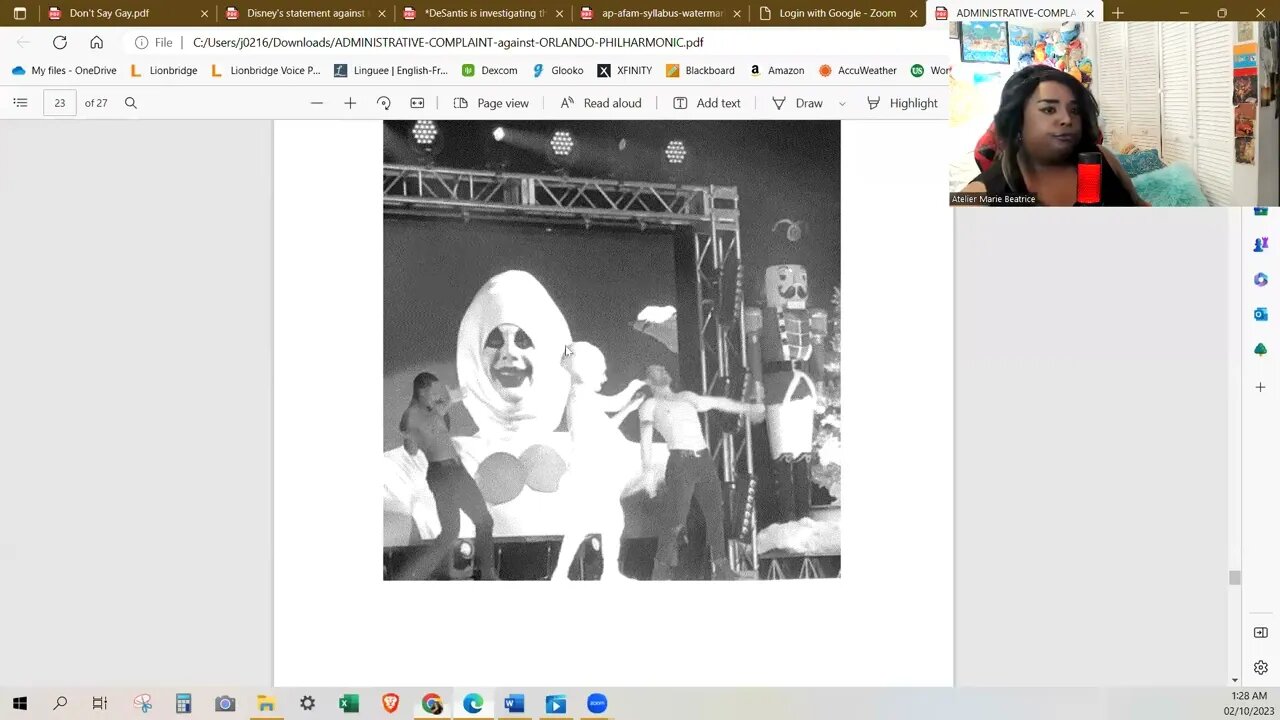
Task: Open Edge sidebar Games icon
Action: [x=1260, y=244]
